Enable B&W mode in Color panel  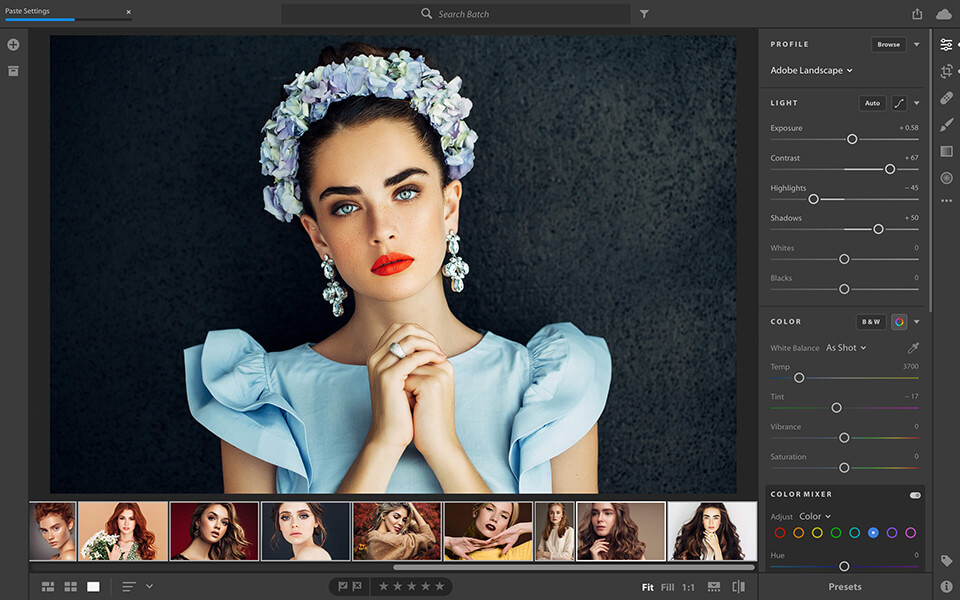click(x=870, y=321)
